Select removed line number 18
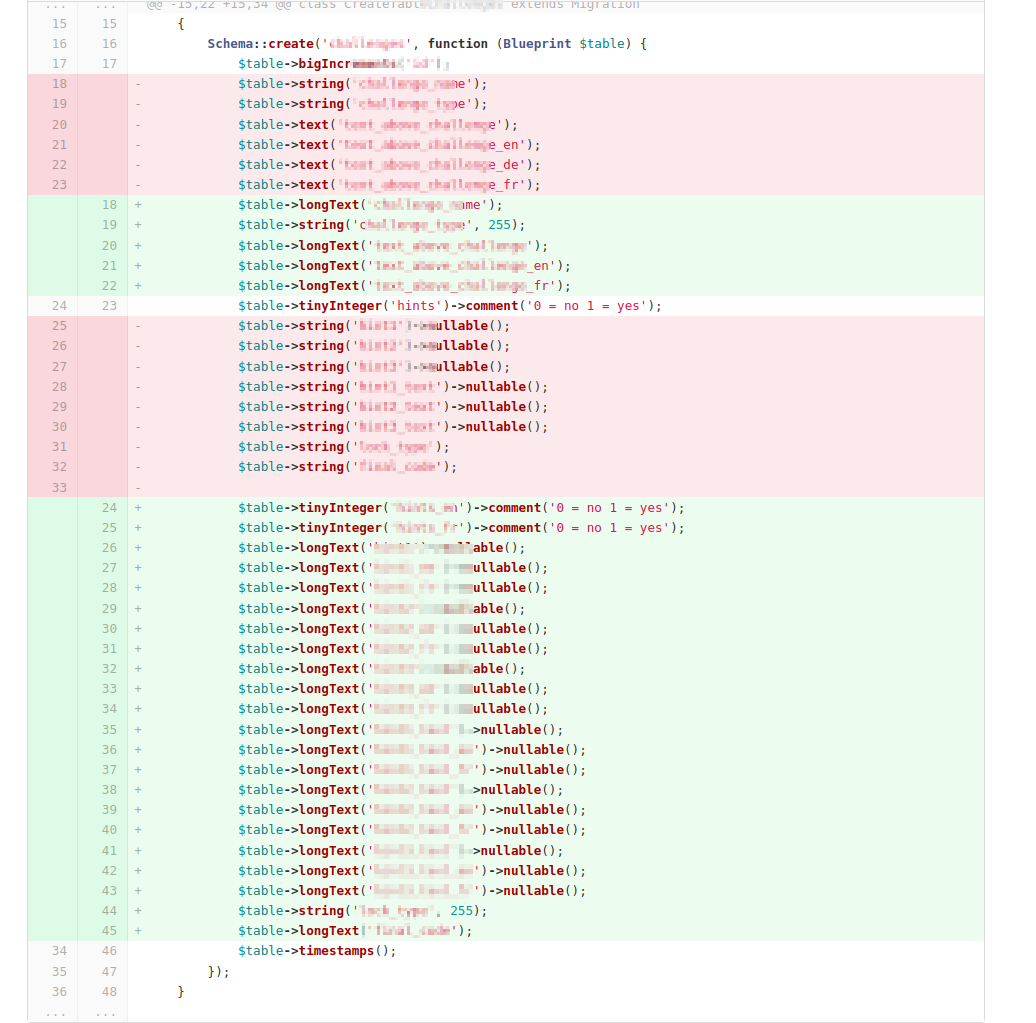Image resolution: width=1036 pixels, height=1023 pixels. pyautogui.click(x=59, y=84)
